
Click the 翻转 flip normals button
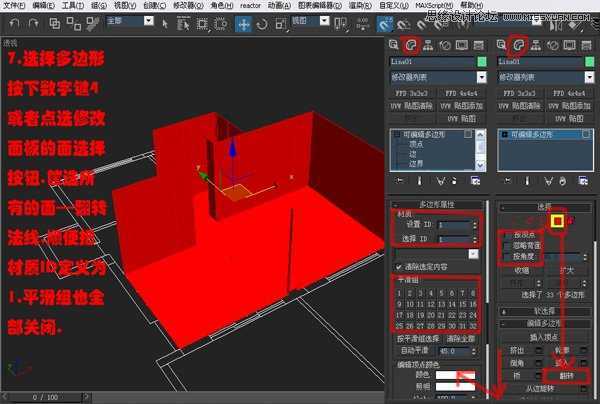[566, 376]
